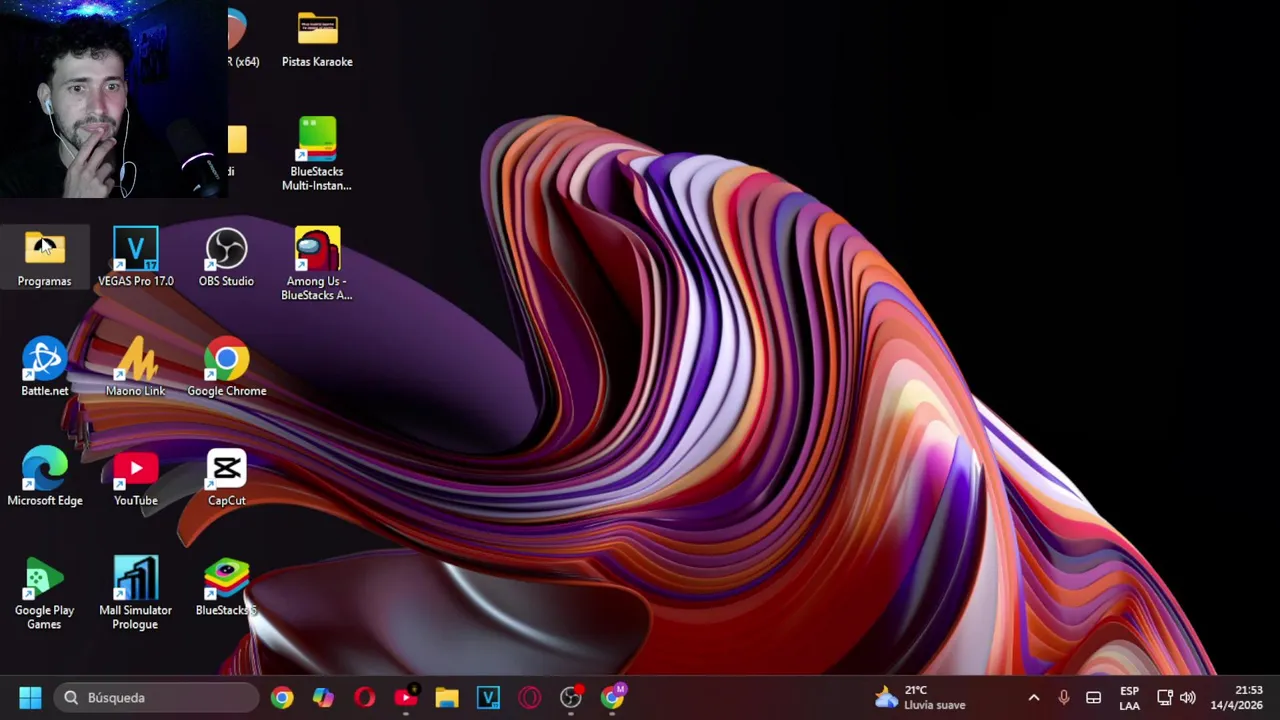1280x720 pixels.
Task: Open the weather widget showing 21°C
Action: click(x=920, y=697)
